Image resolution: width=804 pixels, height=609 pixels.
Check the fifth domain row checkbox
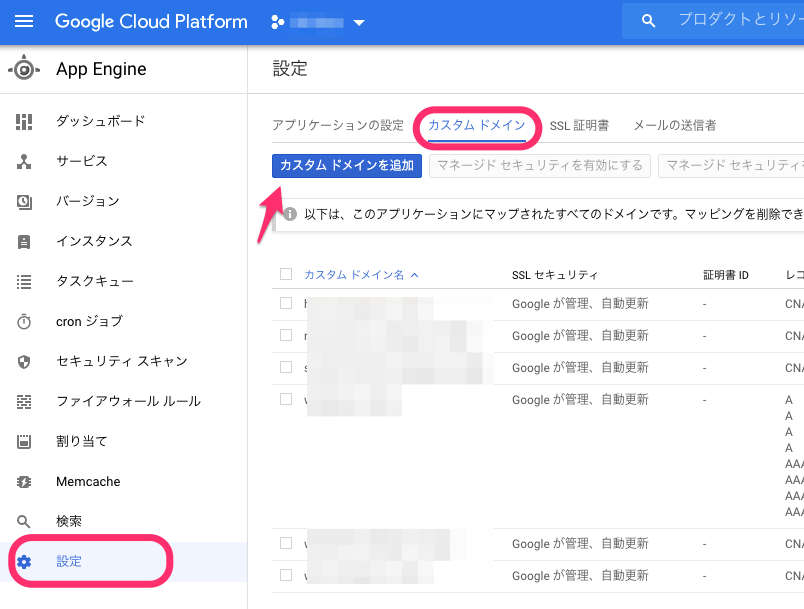286,543
